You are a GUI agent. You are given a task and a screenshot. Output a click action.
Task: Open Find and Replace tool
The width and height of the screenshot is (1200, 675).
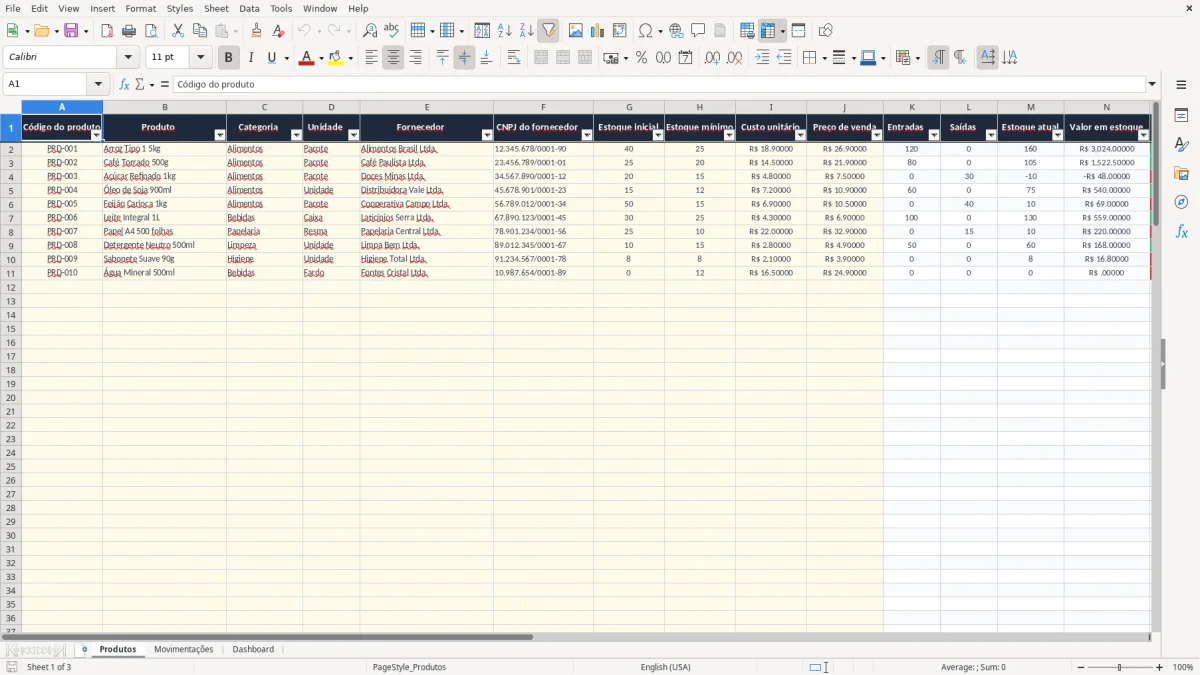click(370, 31)
